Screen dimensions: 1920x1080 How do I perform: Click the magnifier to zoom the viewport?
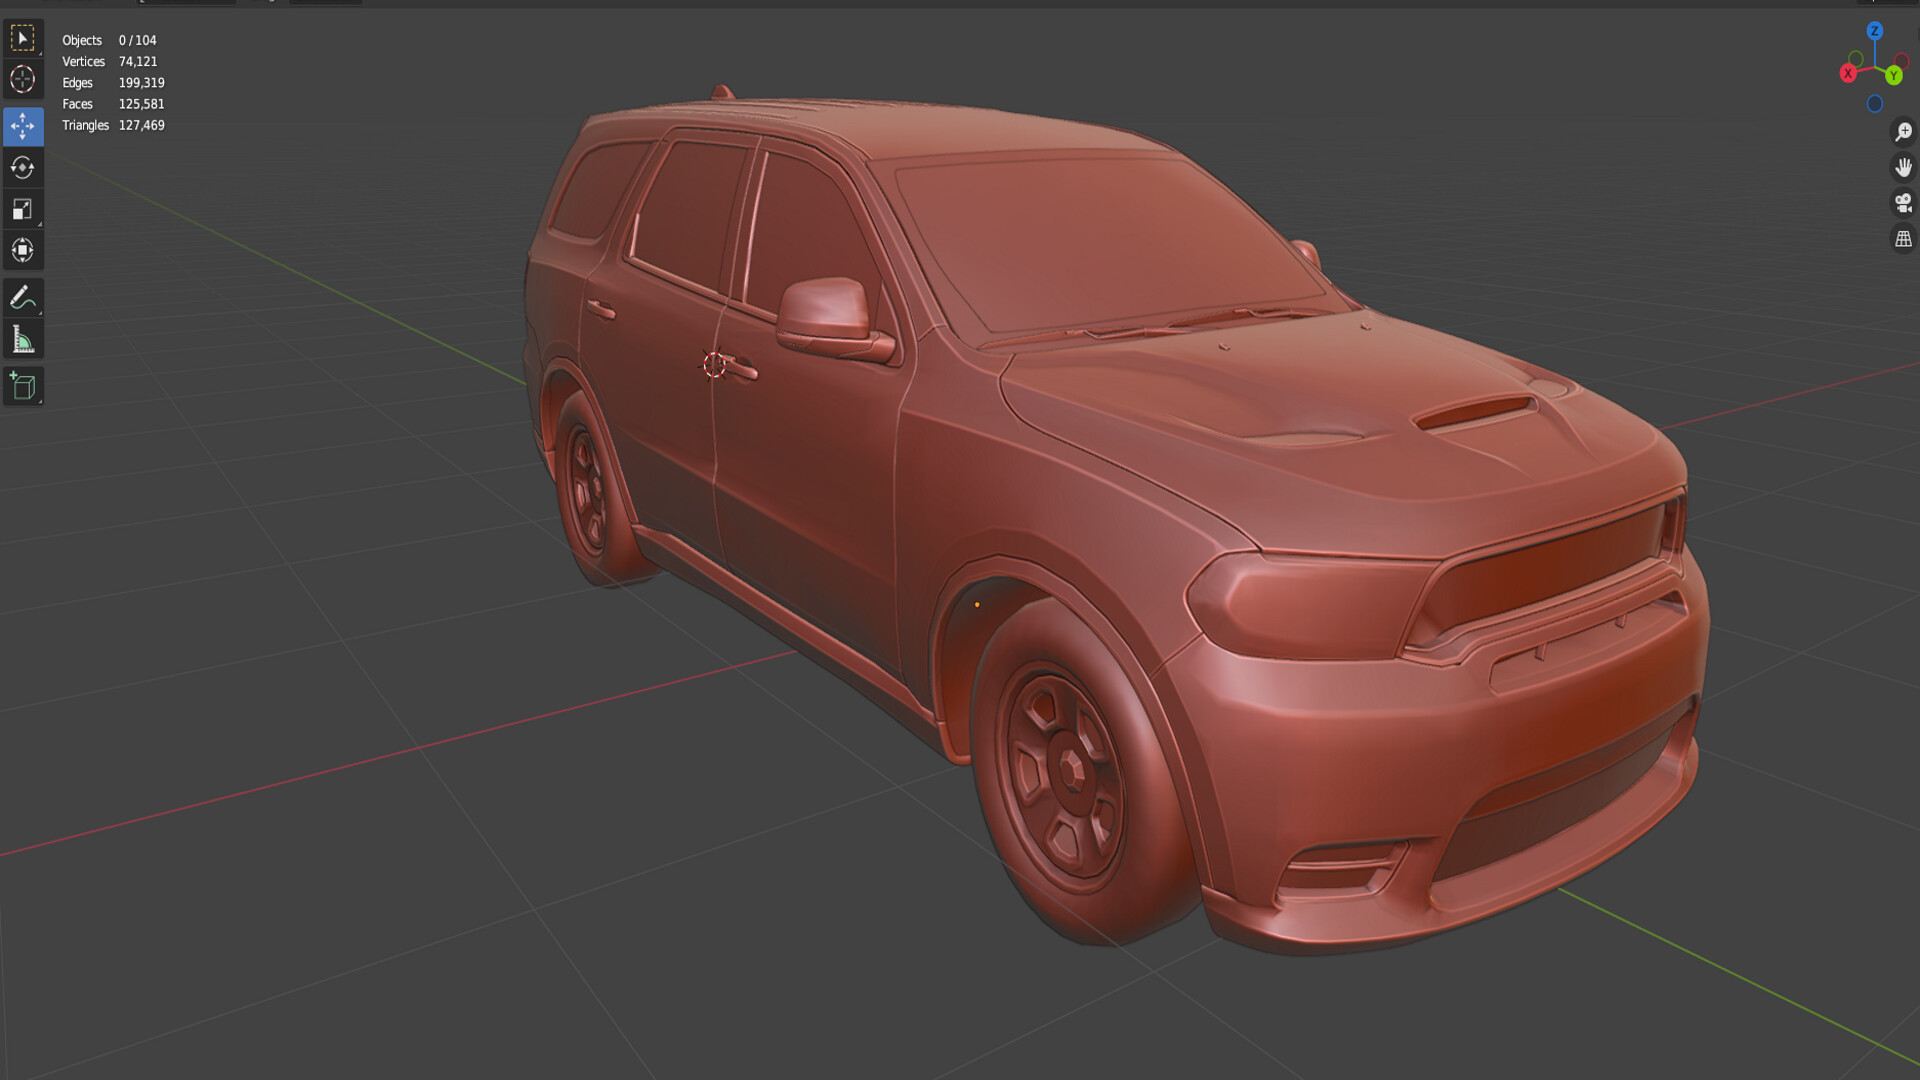[x=1903, y=129]
